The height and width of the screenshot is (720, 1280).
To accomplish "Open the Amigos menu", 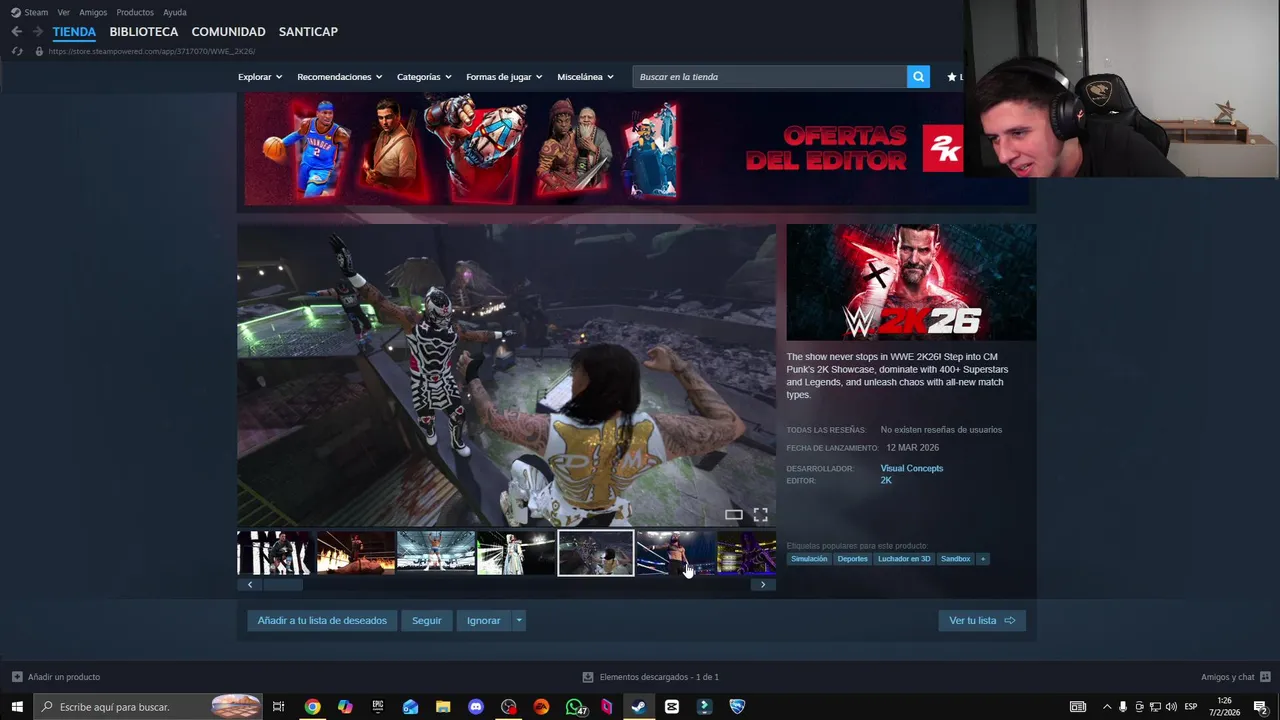I will click(x=93, y=12).
